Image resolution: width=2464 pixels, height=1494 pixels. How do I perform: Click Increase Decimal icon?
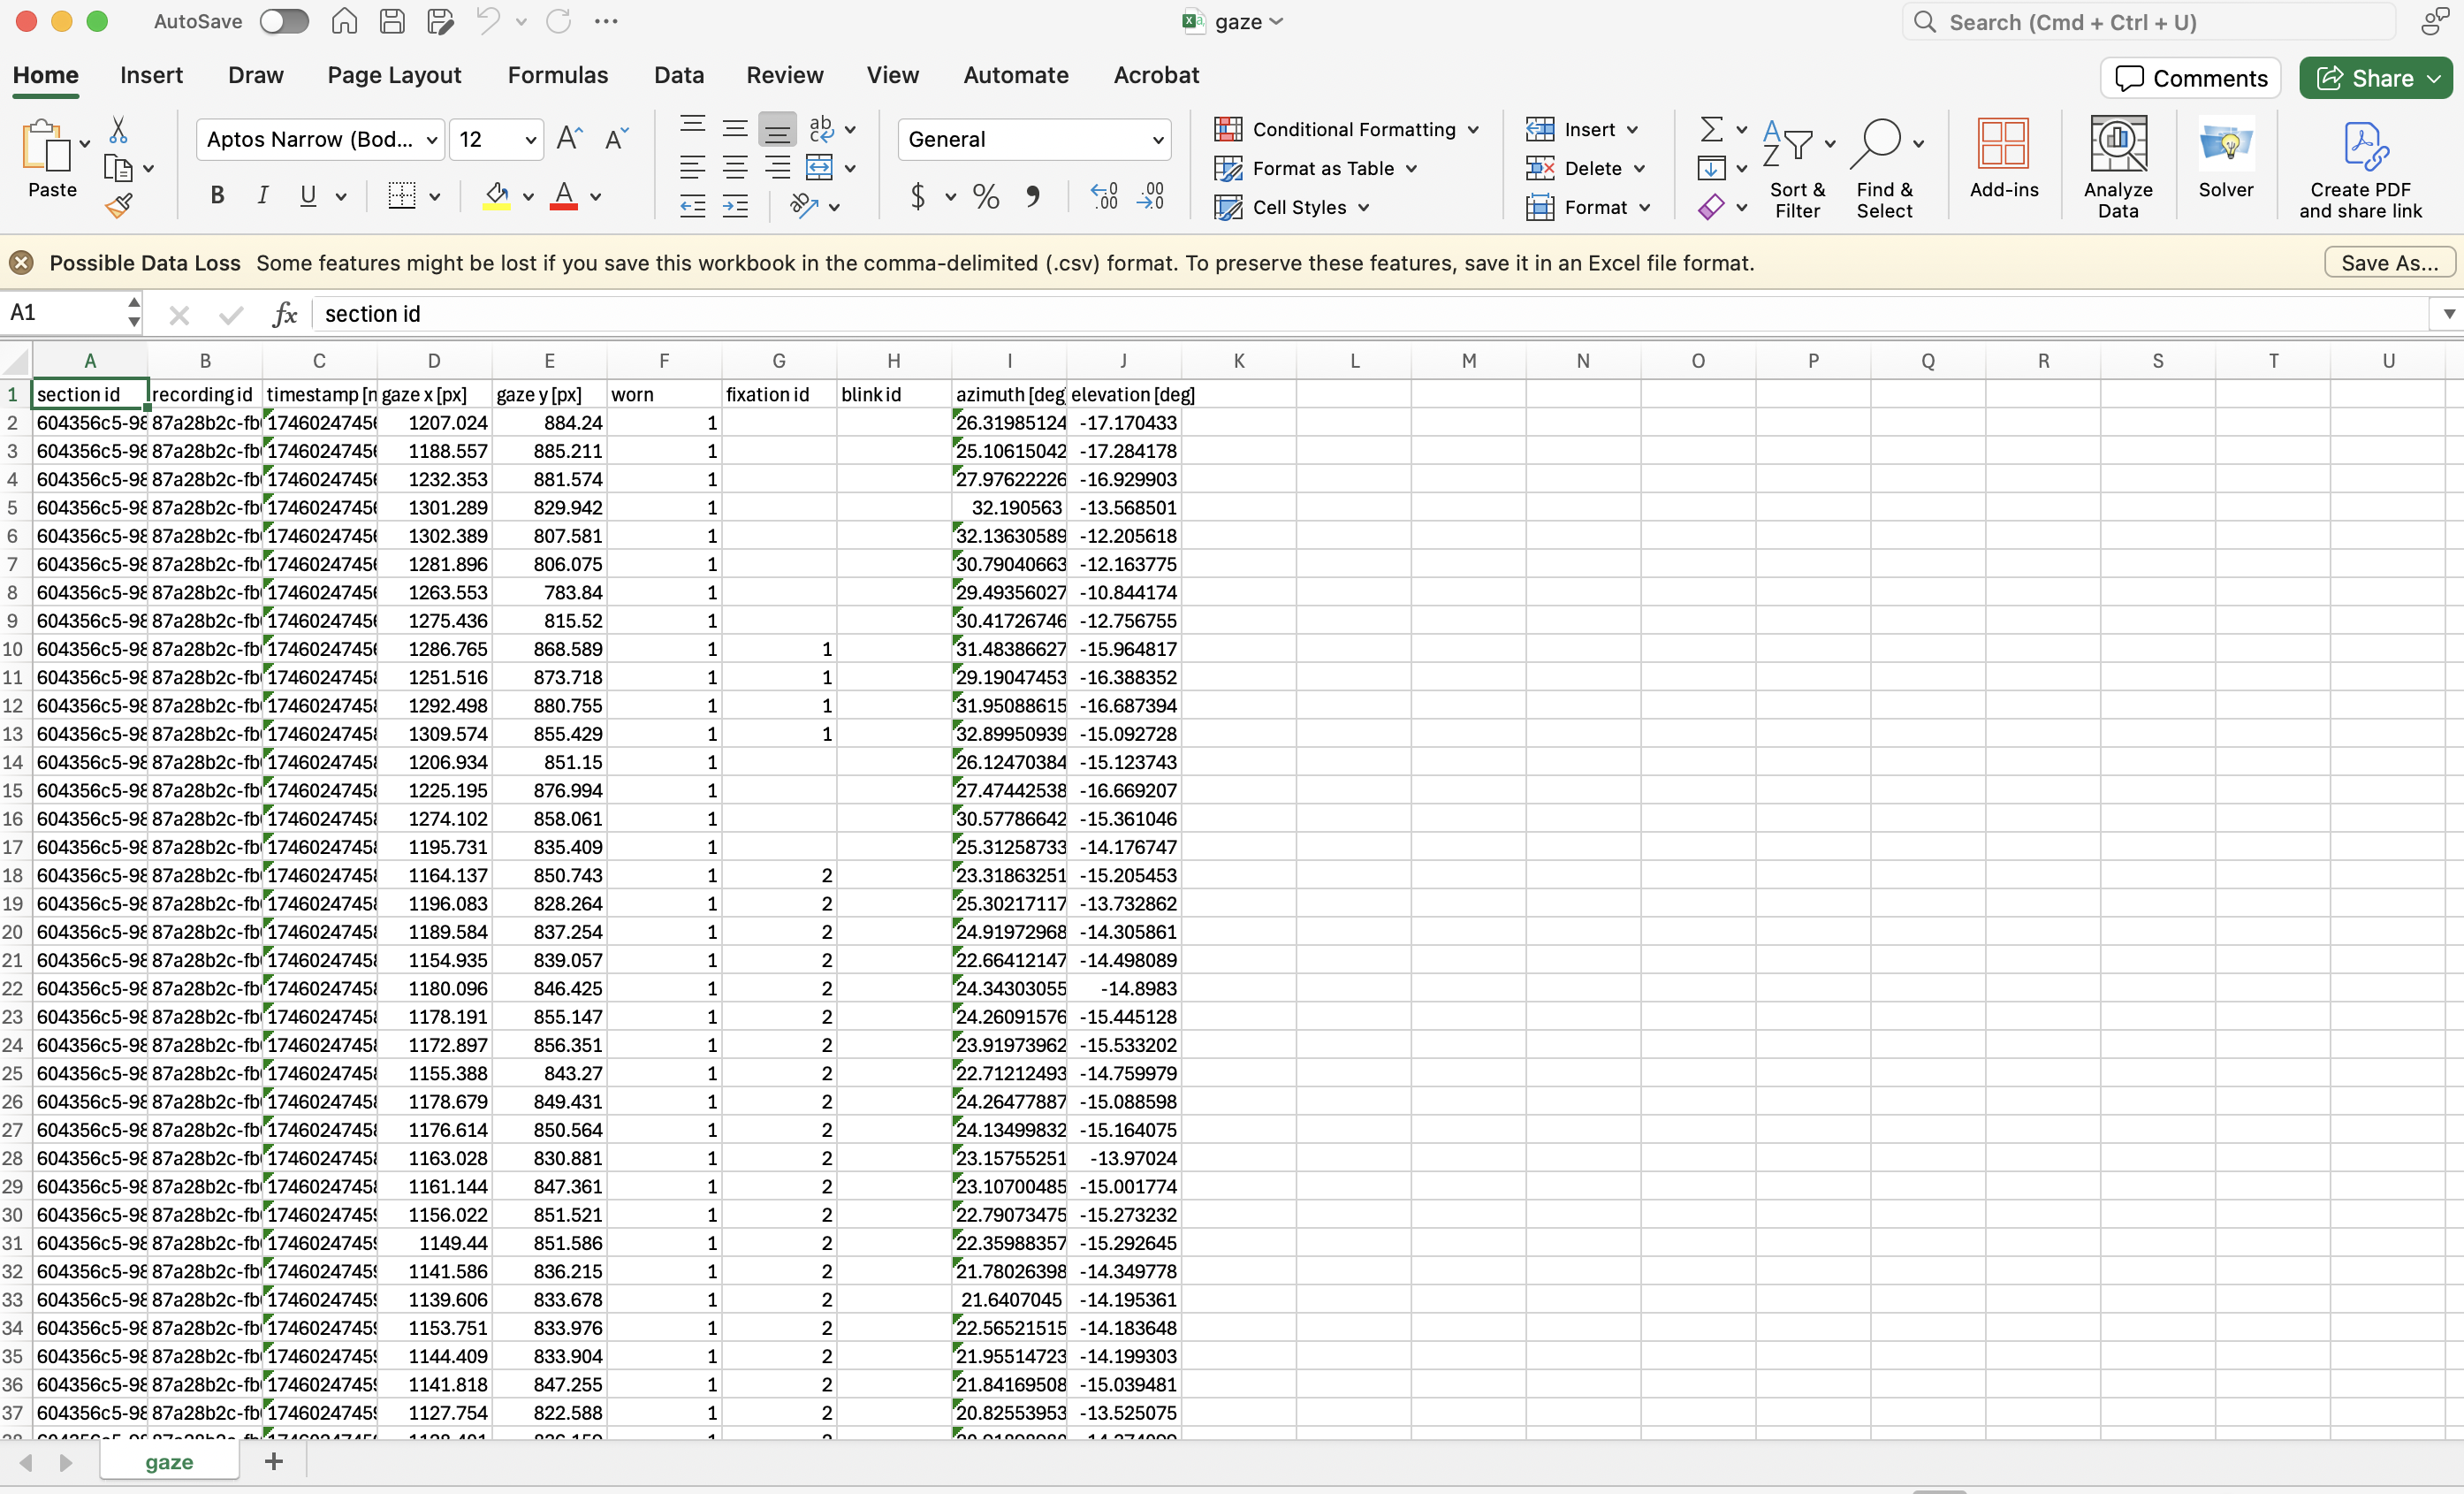click(1104, 196)
